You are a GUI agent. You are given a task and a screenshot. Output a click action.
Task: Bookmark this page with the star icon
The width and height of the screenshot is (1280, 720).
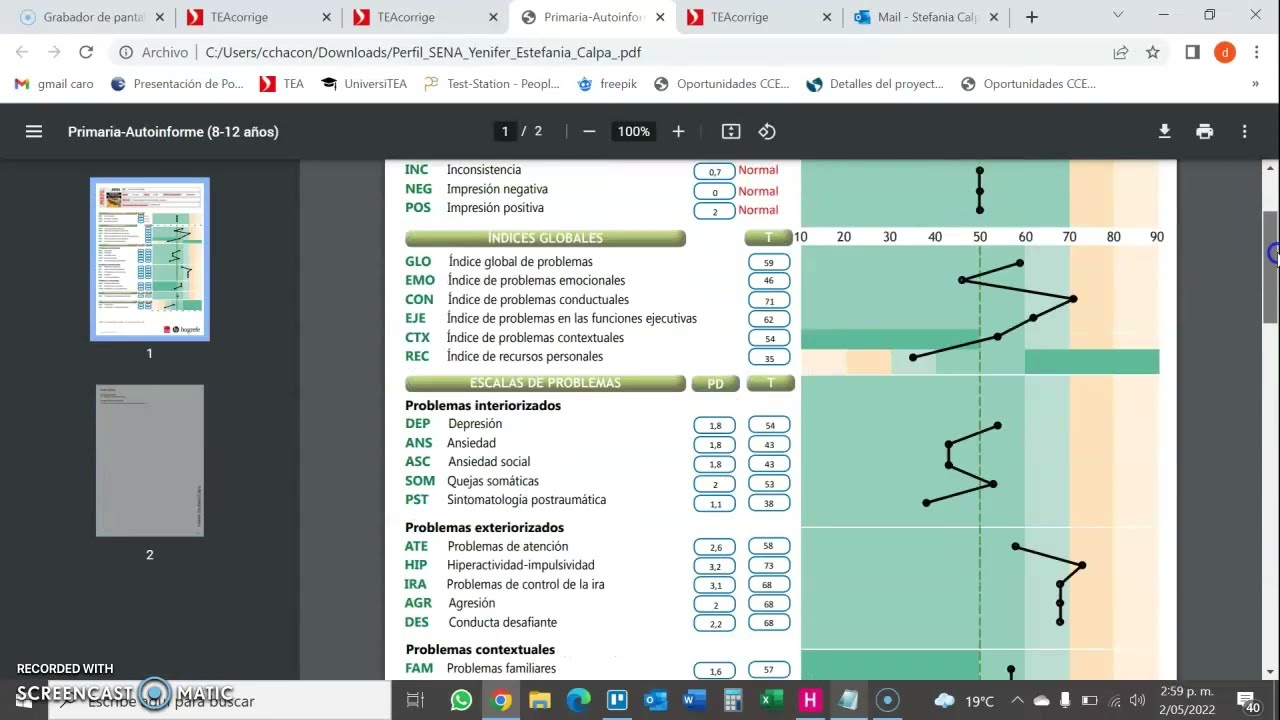1152,52
